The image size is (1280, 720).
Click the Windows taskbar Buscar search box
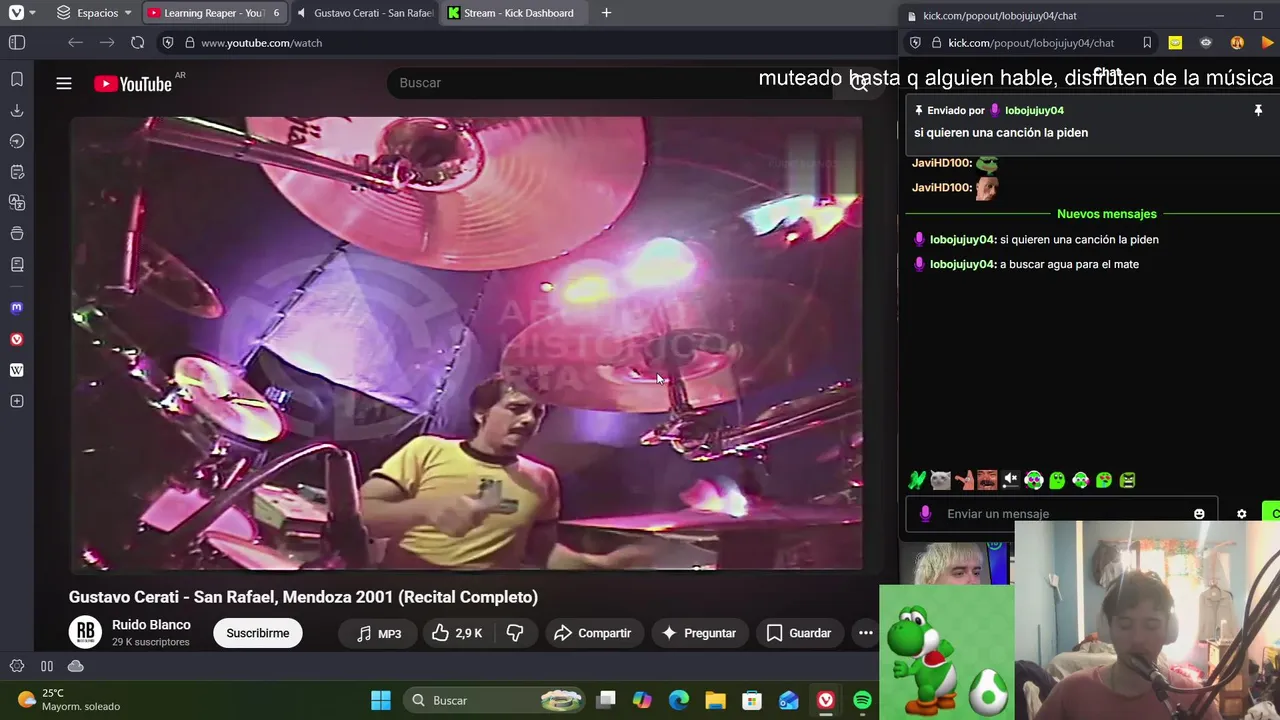[496, 700]
